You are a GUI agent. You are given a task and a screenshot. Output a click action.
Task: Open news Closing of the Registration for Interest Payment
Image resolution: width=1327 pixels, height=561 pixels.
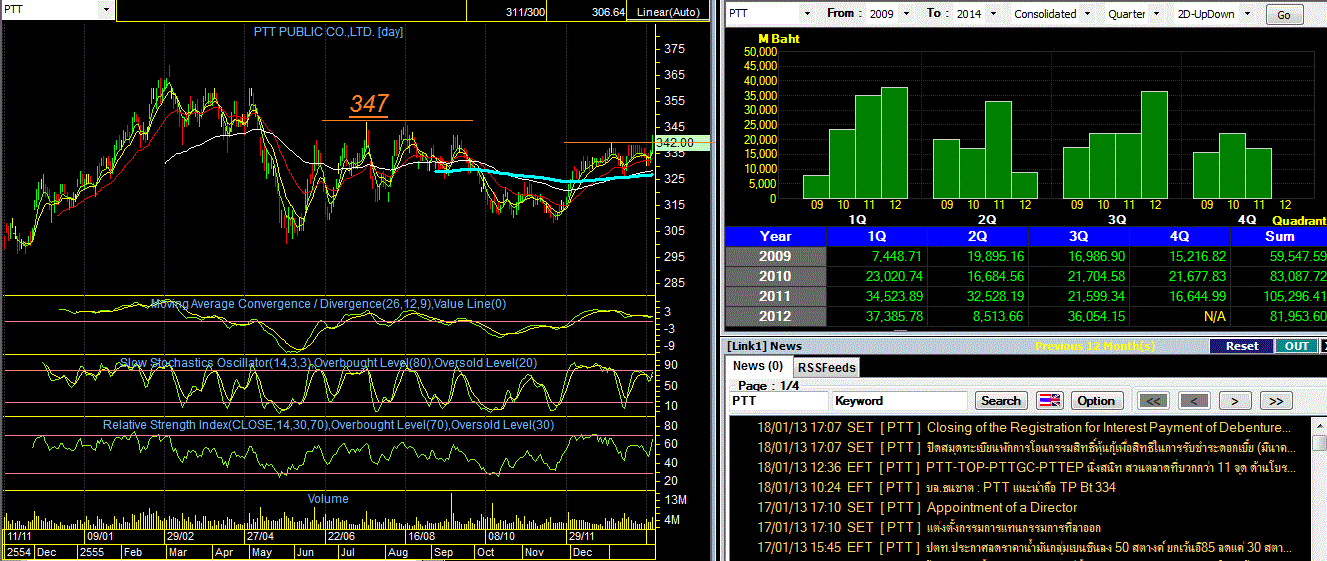[x=1109, y=427]
